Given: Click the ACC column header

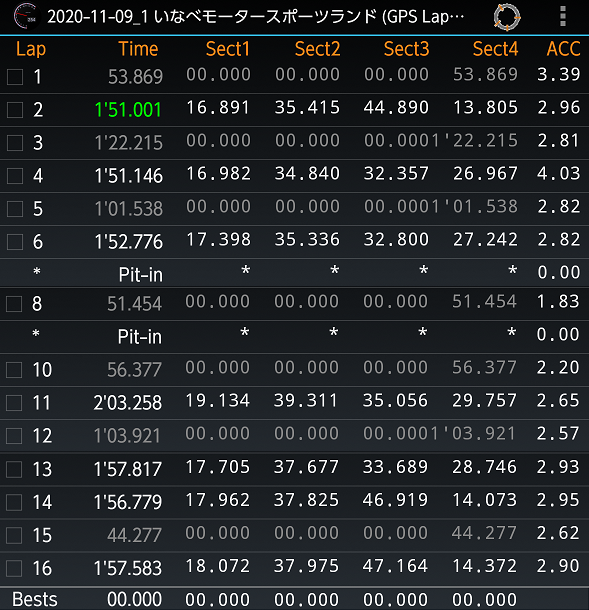Looking at the screenshot, I should click(x=563, y=49).
